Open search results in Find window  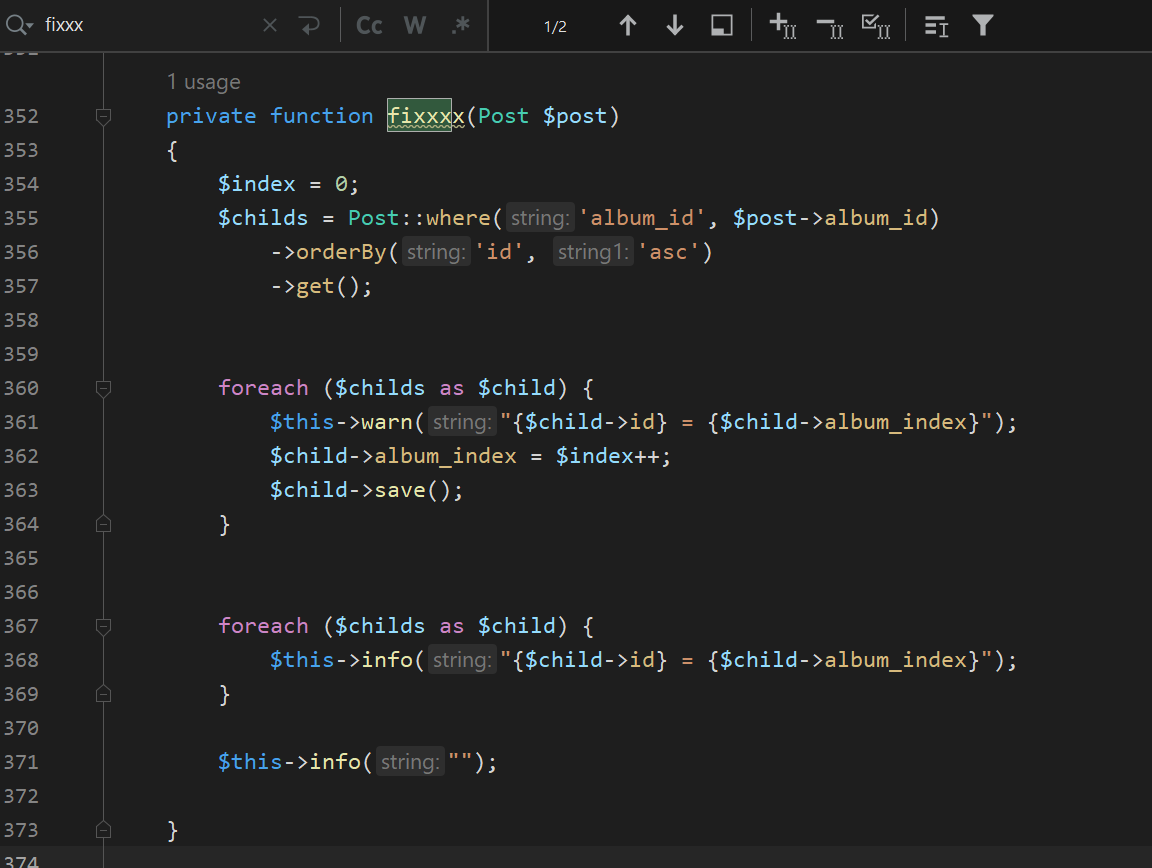(722, 26)
